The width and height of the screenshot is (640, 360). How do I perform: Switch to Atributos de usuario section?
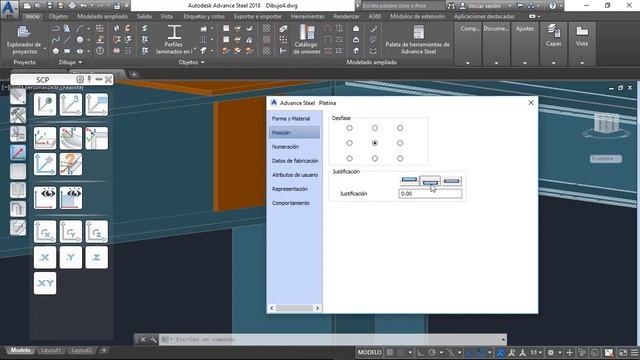coord(294,175)
